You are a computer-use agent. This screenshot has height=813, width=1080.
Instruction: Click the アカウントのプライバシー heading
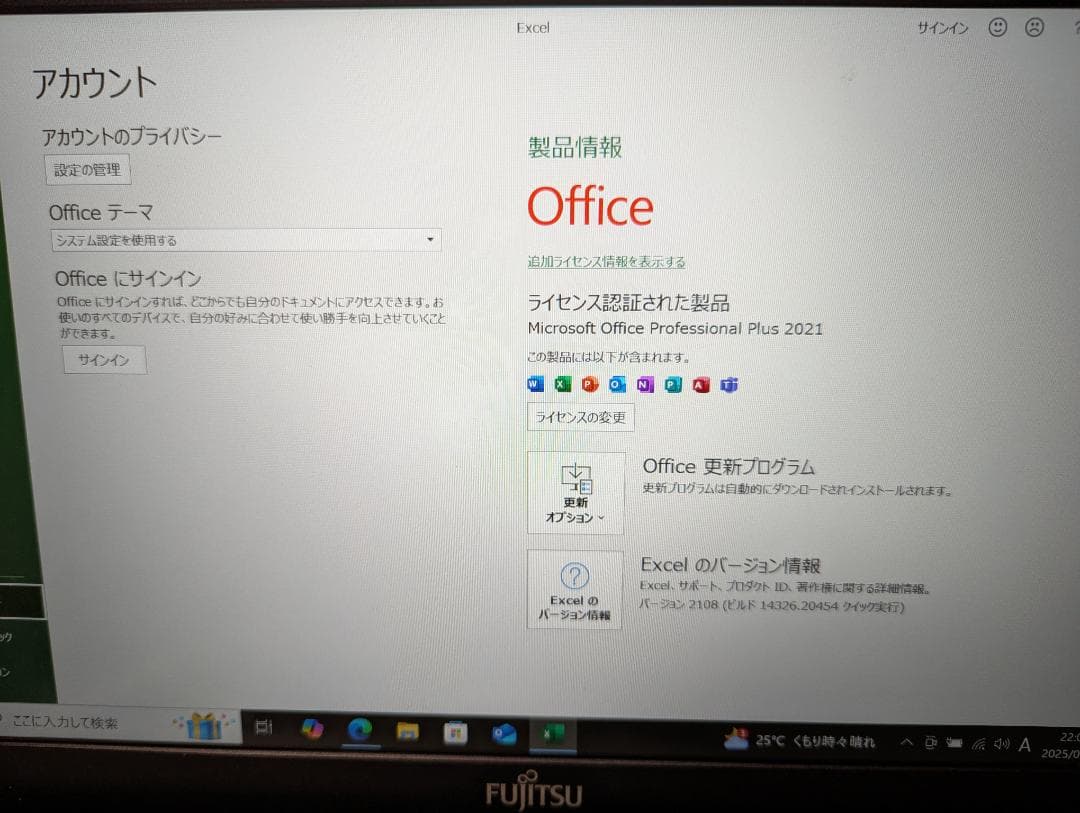point(131,136)
